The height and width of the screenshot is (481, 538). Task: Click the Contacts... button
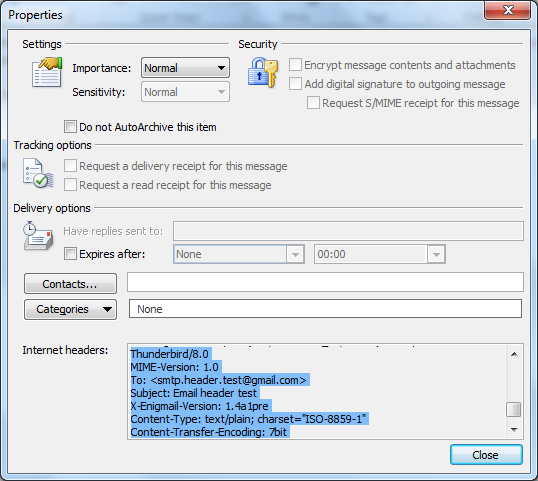[x=70, y=284]
